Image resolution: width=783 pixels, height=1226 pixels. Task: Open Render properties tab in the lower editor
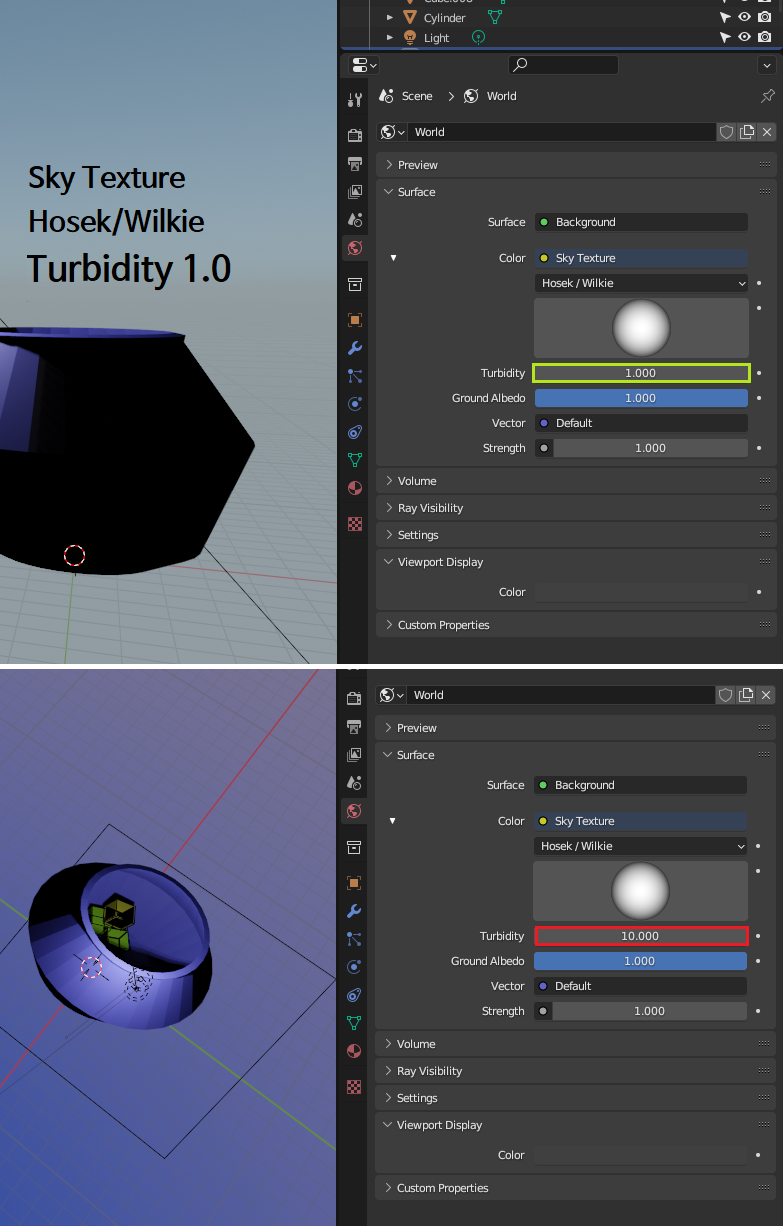pos(354,698)
